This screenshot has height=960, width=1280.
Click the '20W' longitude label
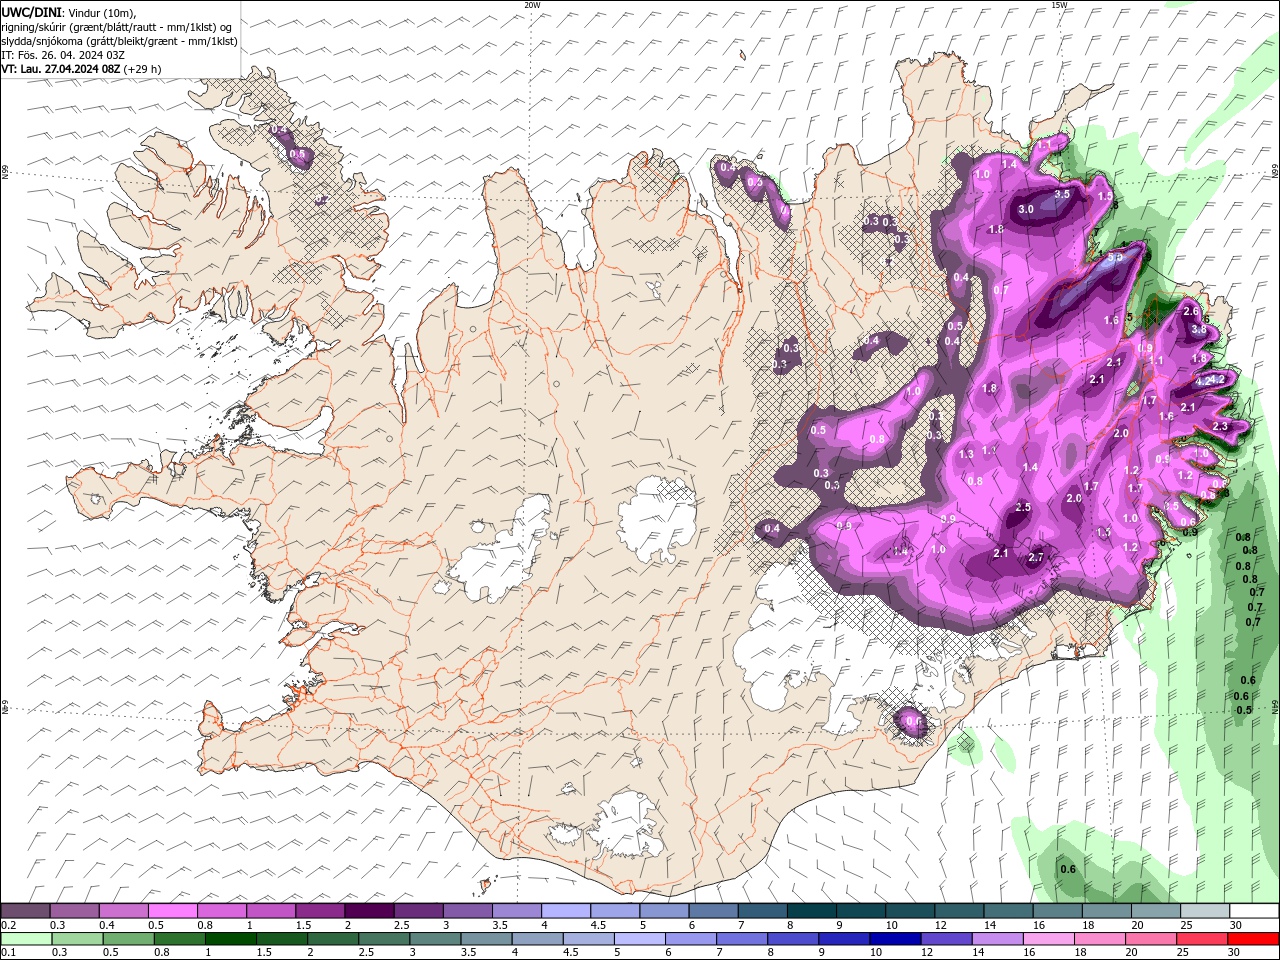coord(532,5)
